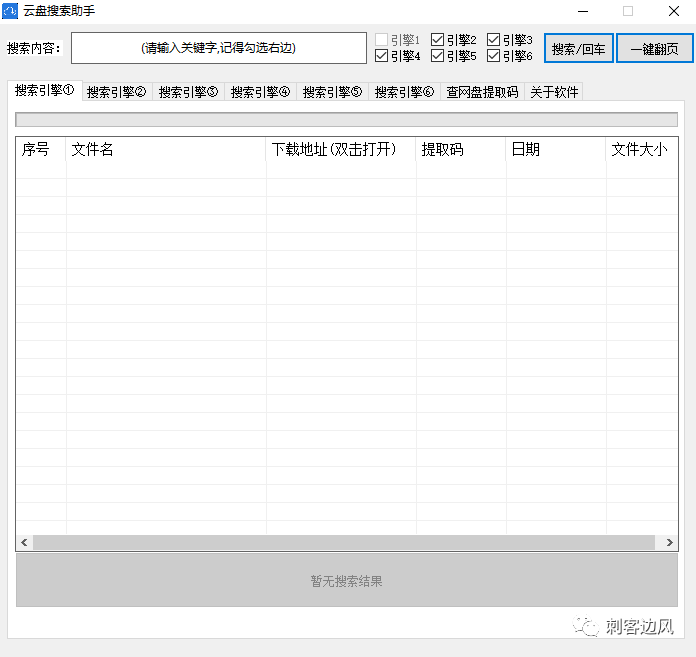Click the 提取码 column header
The height and width of the screenshot is (657, 696).
[461, 150]
